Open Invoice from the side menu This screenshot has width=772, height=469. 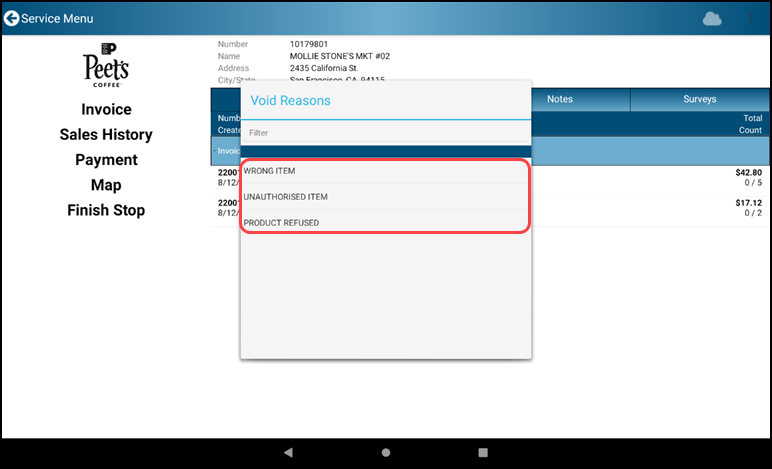pos(106,109)
